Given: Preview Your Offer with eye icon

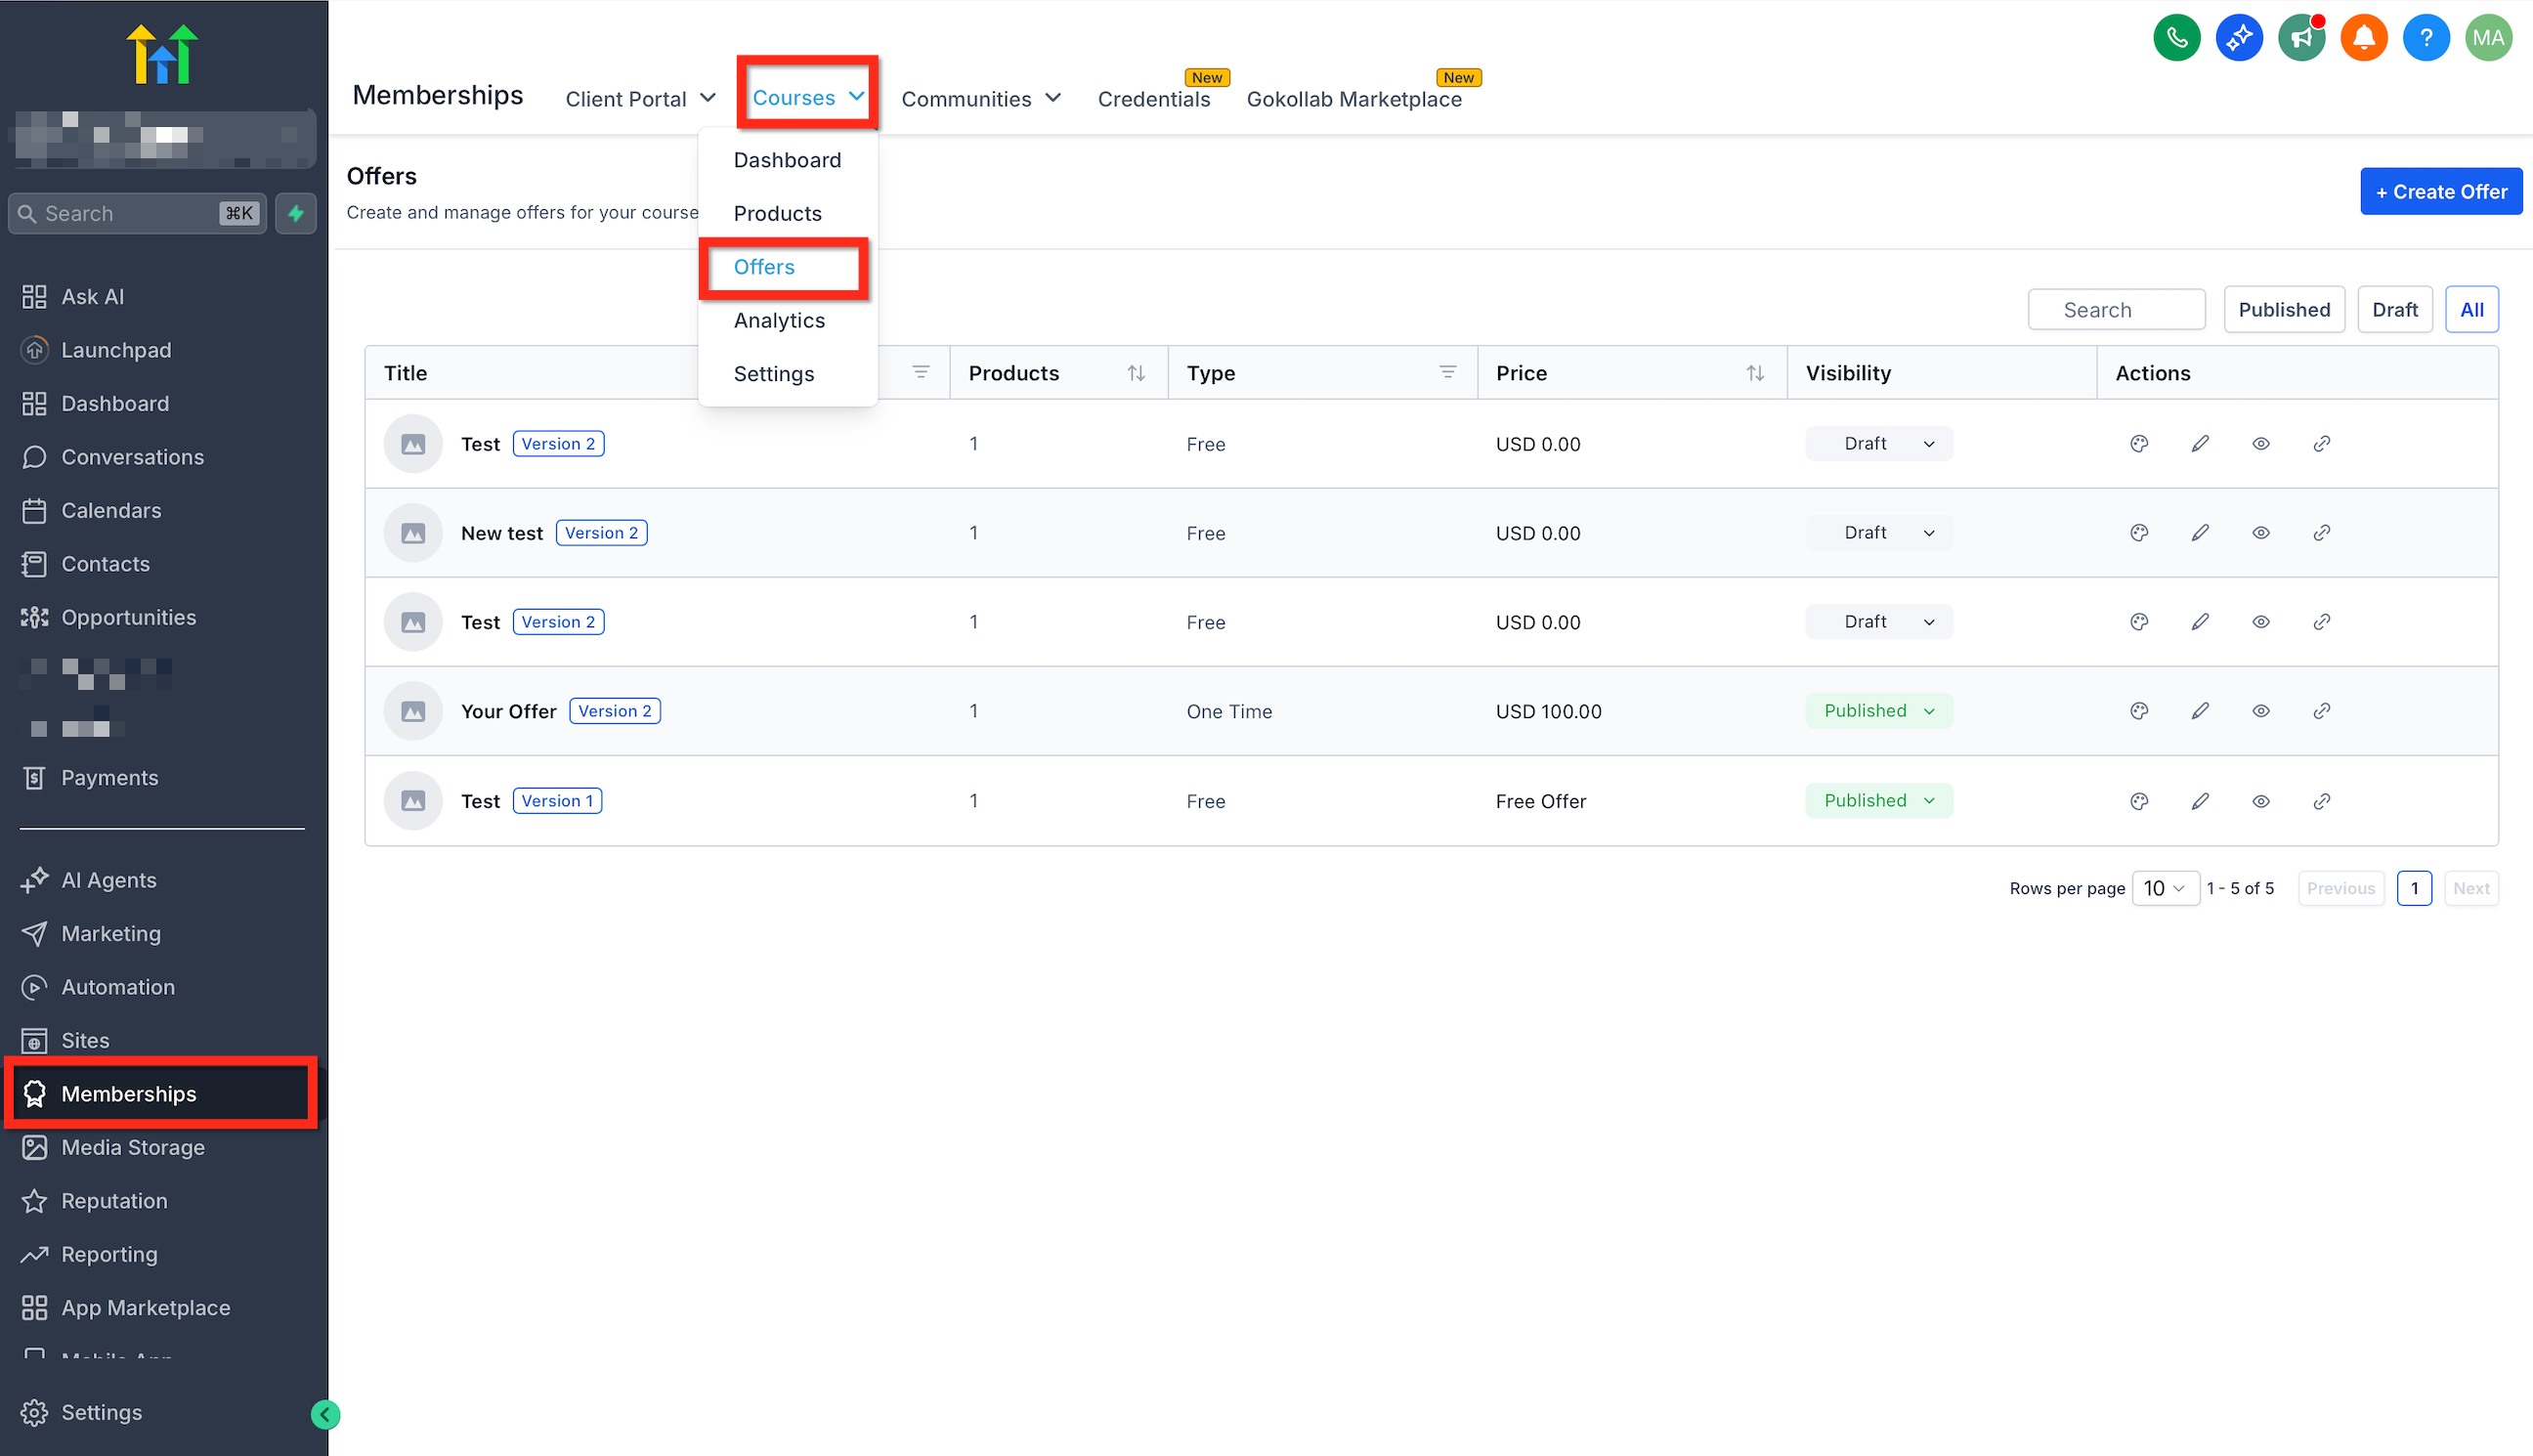Looking at the screenshot, I should click(x=2260, y=711).
